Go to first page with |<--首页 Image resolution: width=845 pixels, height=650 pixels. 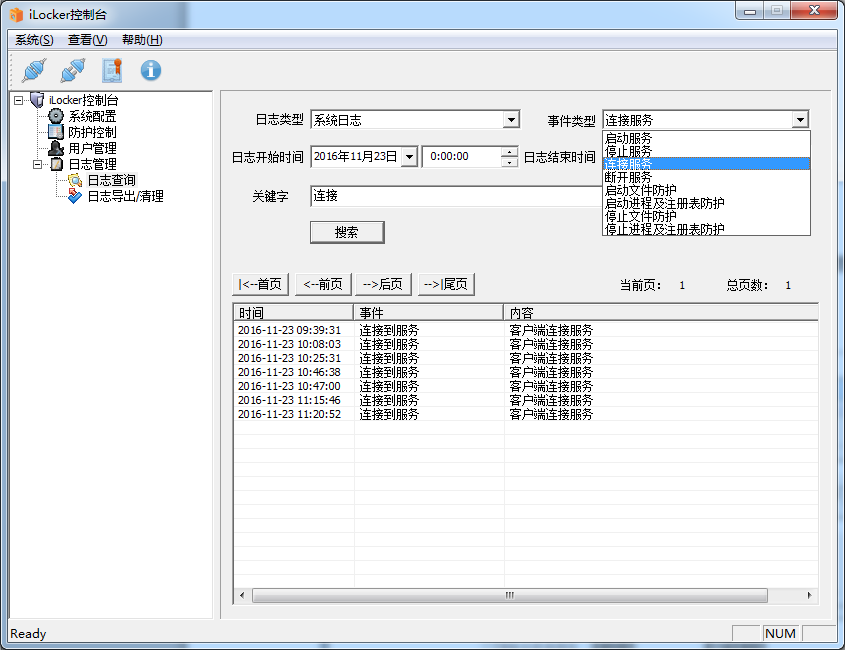click(x=260, y=284)
